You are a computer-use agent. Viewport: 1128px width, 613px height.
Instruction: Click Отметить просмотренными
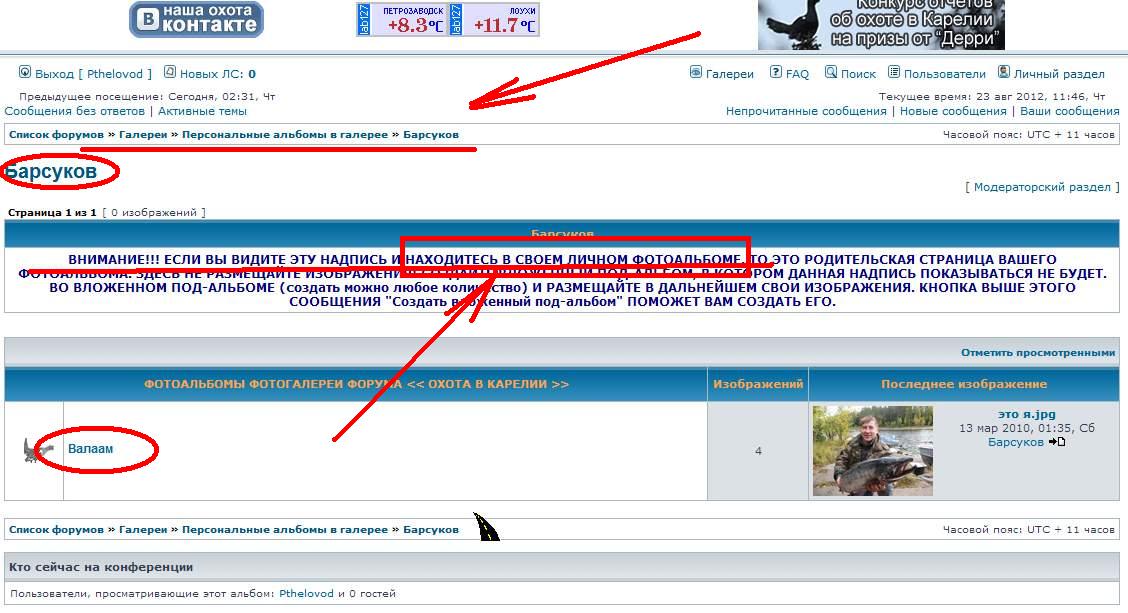pos(1037,353)
